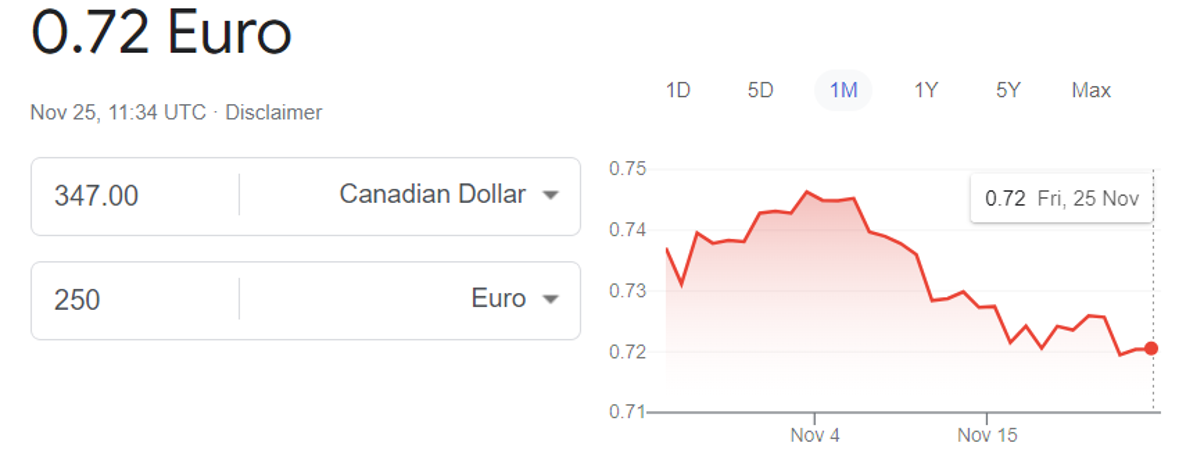The image size is (1204, 464).
Task: Open the Disclaimer link
Action: [x=273, y=113]
